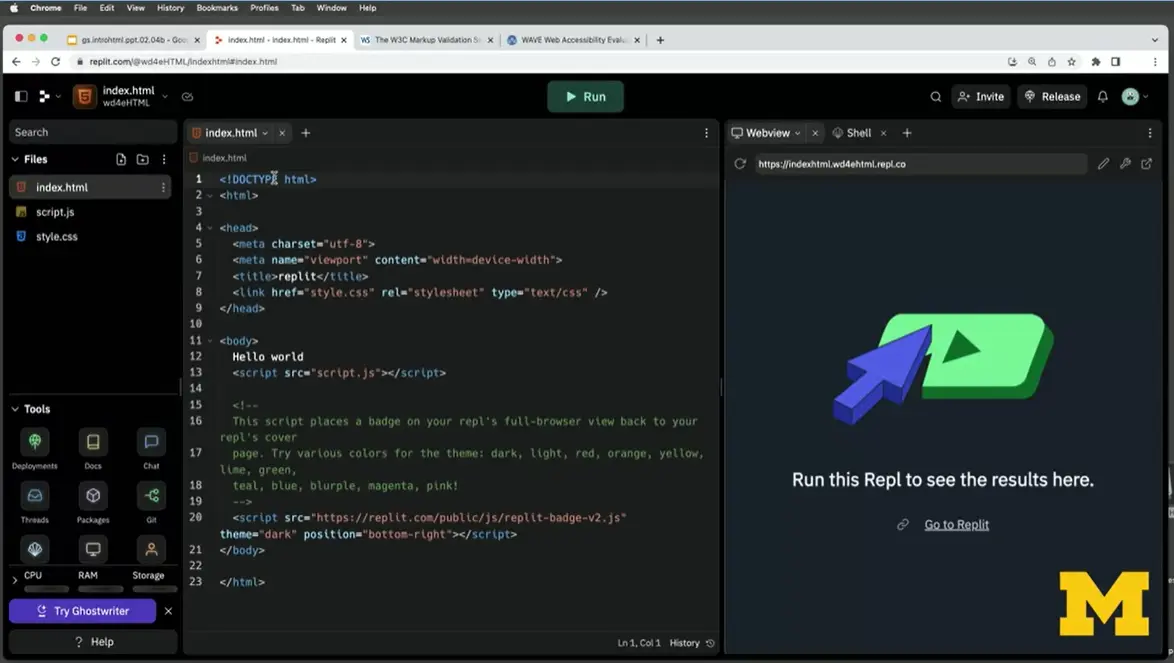The image size is (1174, 663).
Task: Open the Webview tab dropdown arrow
Action: coord(797,133)
